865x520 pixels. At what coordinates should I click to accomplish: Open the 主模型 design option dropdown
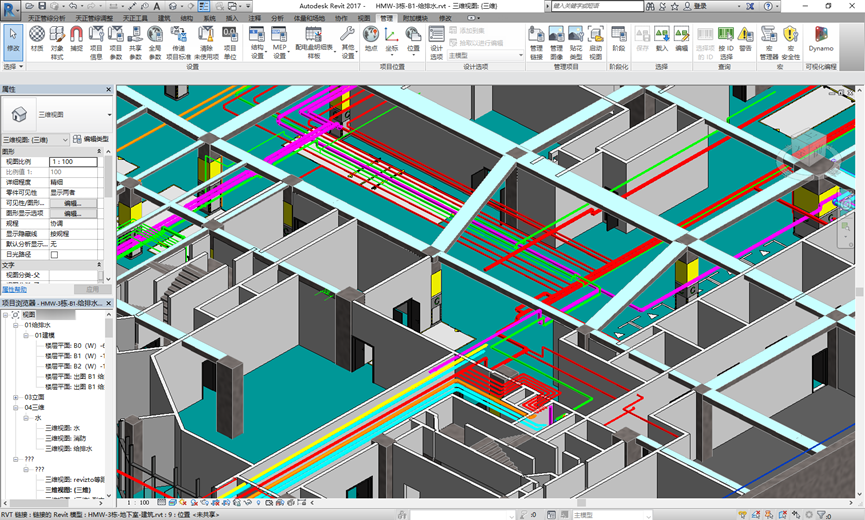[x=485, y=55]
